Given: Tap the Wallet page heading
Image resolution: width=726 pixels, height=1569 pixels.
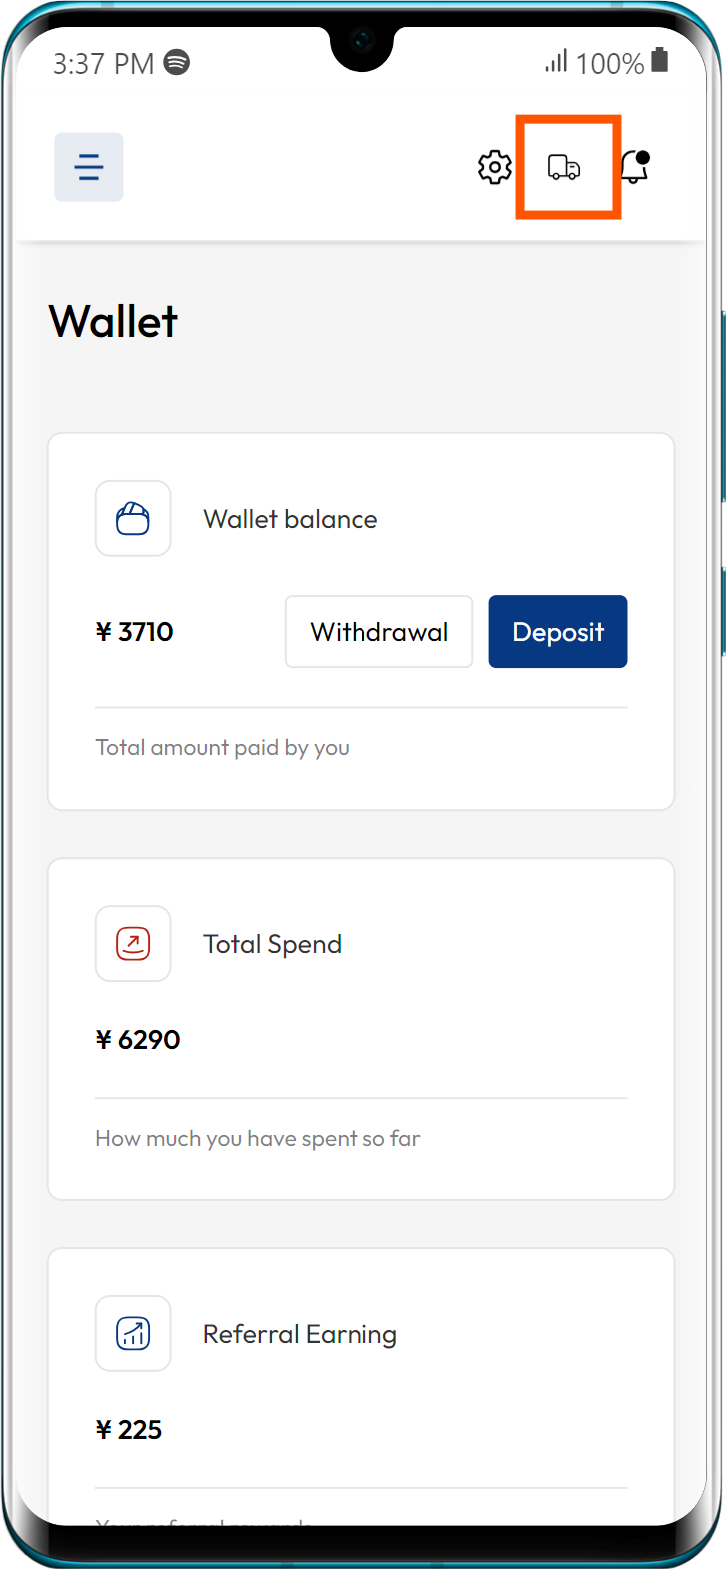Looking at the screenshot, I should 113,322.
